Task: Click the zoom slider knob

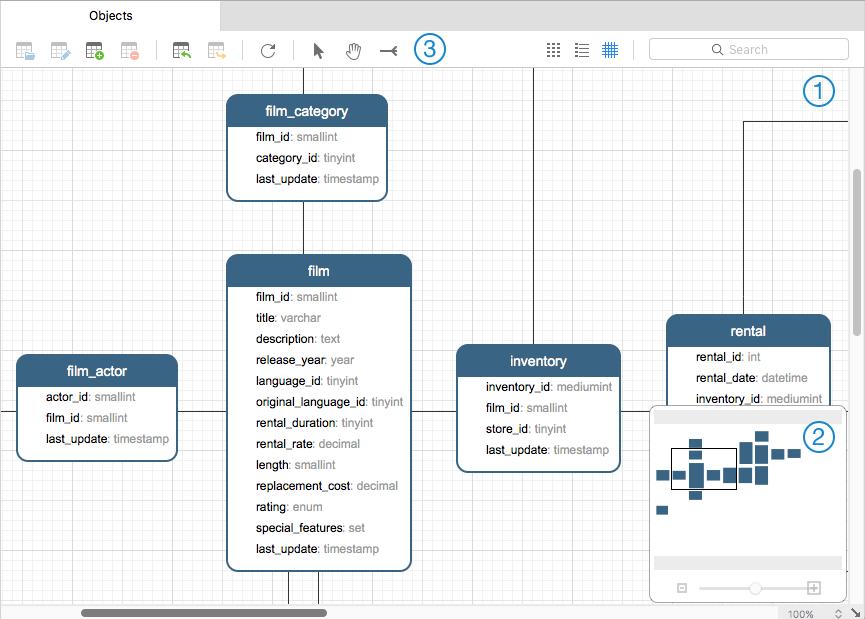Action: [x=755, y=588]
